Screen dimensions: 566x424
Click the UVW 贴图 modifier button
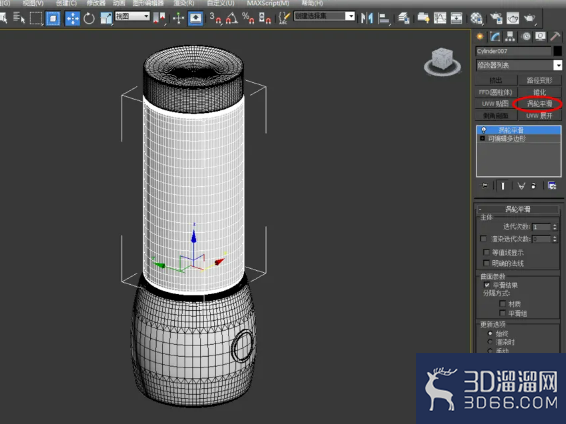pyautogui.click(x=496, y=104)
